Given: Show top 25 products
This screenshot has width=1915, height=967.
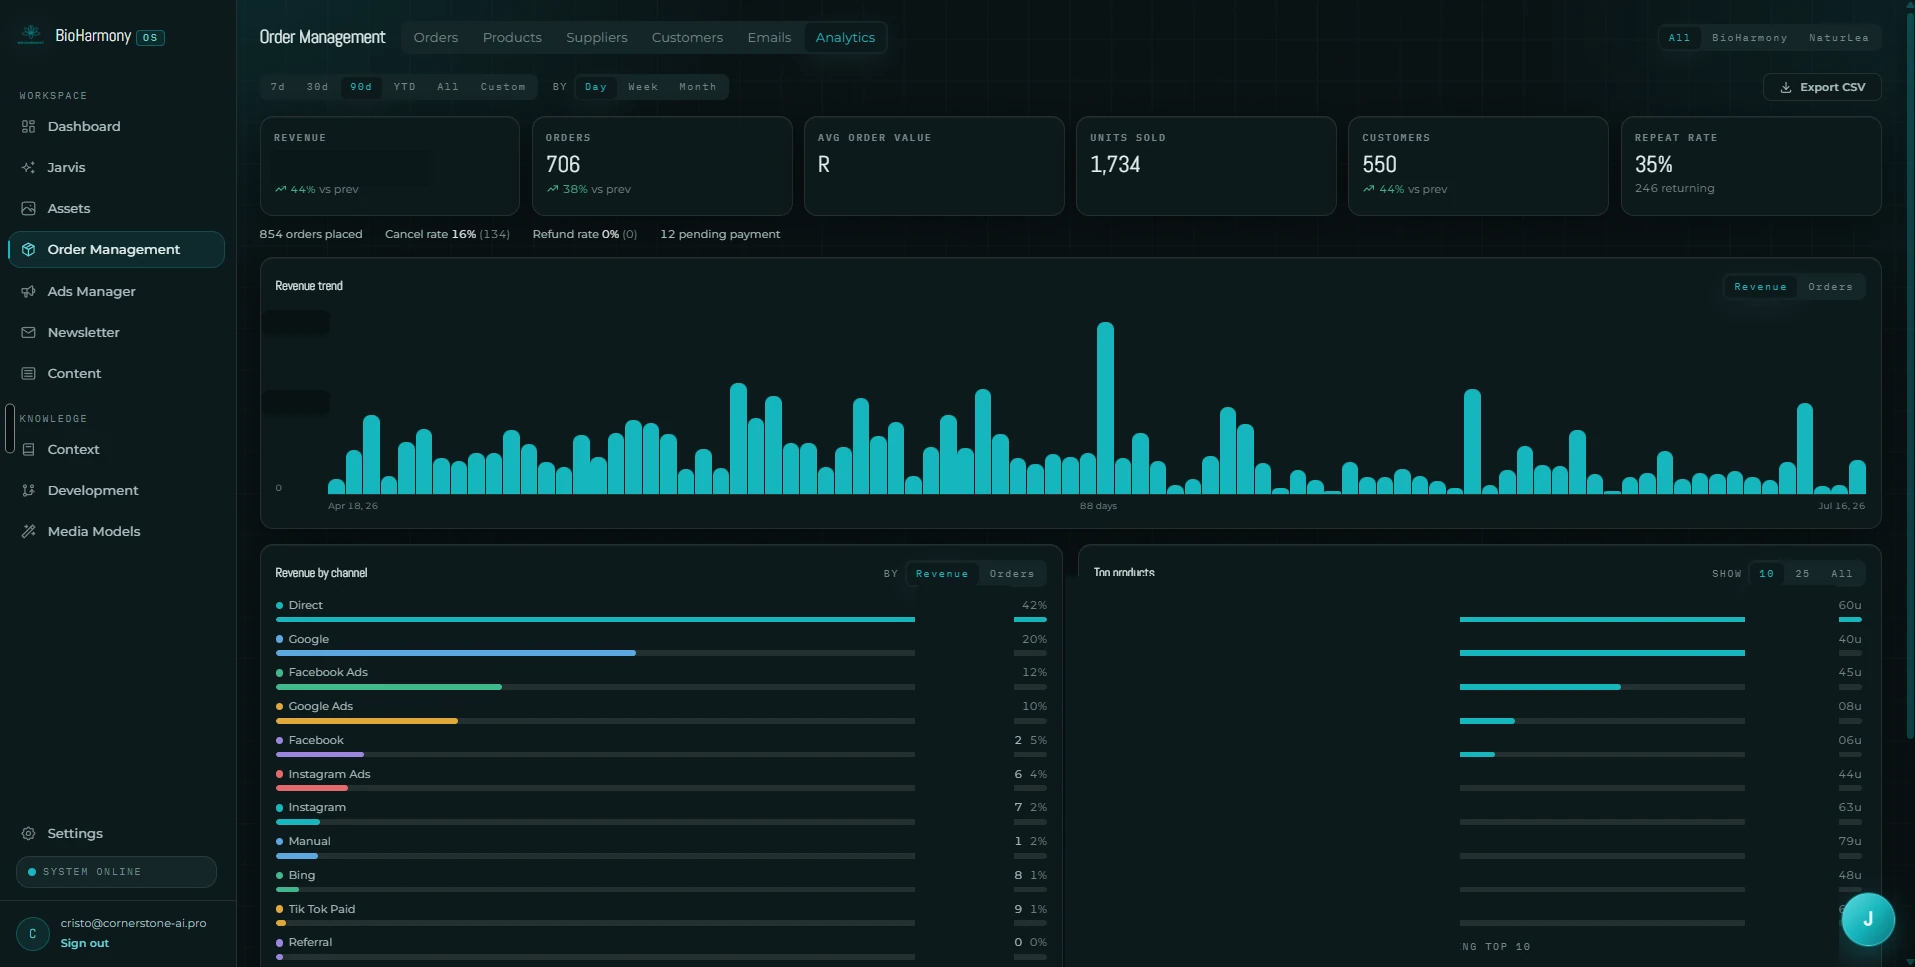Looking at the screenshot, I should [1802, 574].
